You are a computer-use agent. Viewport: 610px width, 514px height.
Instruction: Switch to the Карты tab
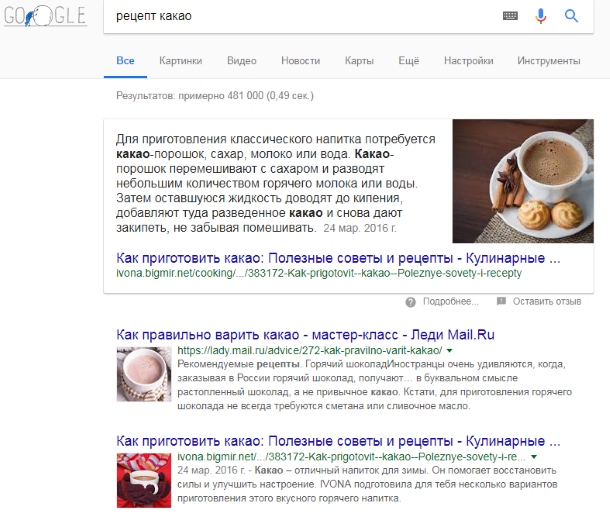pyautogui.click(x=359, y=61)
